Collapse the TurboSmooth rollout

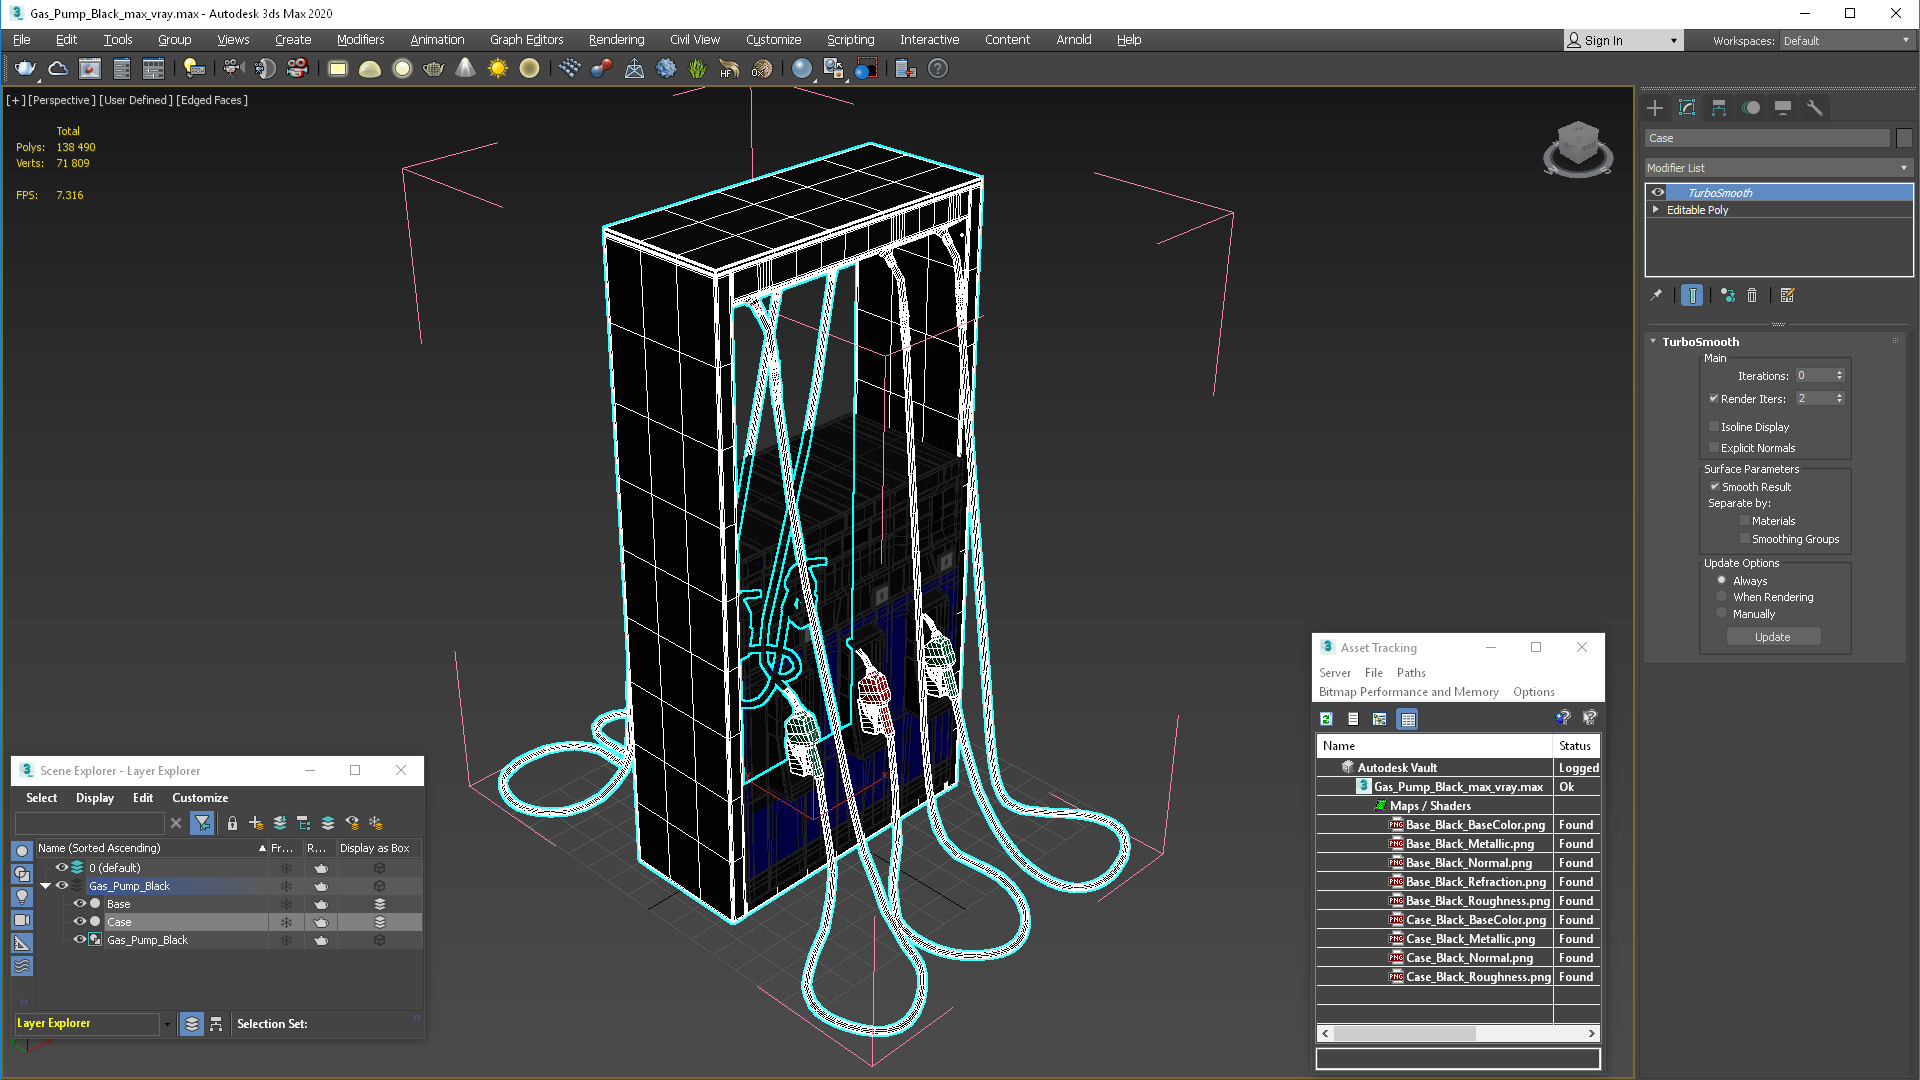[x=1653, y=342]
